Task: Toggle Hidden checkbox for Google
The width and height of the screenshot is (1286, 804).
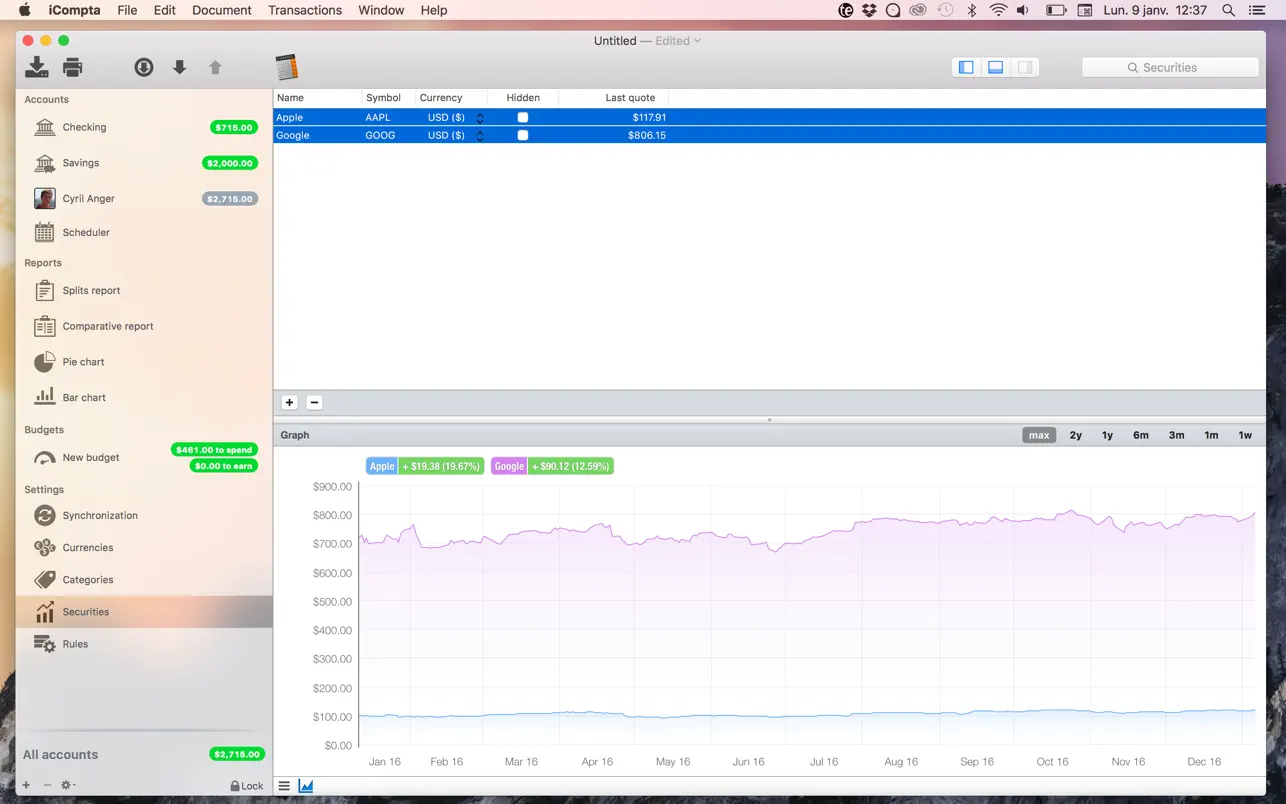Action: (x=522, y=135)
